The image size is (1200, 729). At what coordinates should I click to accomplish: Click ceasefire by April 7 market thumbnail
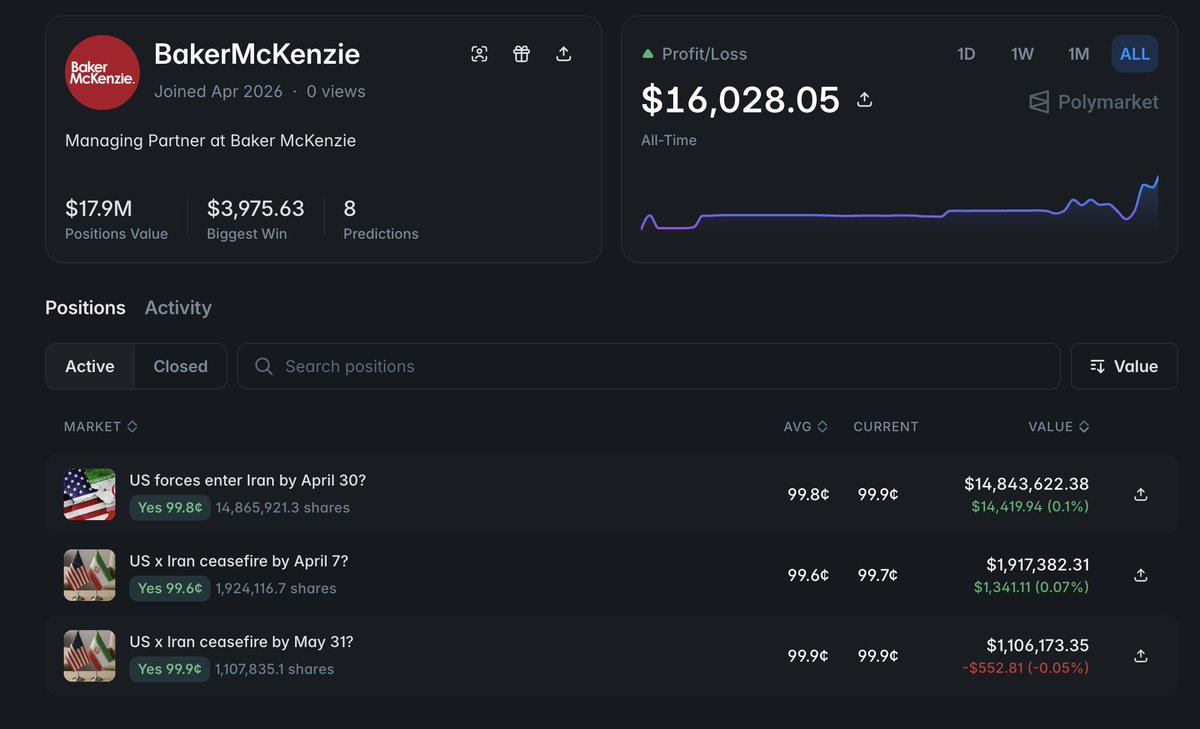(x=90, y=575)
